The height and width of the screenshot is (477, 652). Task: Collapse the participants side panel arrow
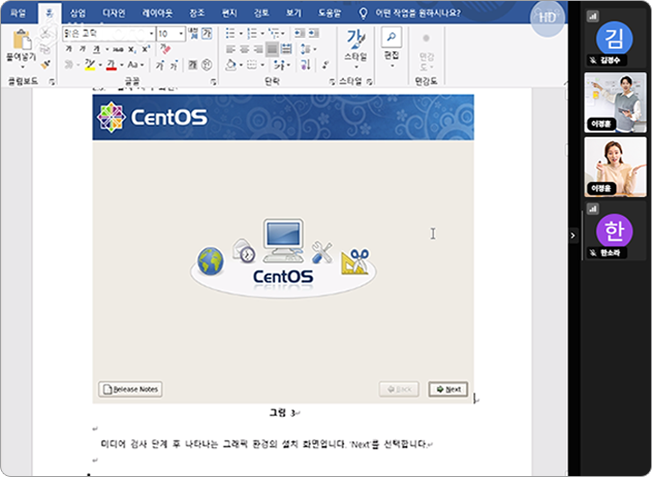[573, 235]
